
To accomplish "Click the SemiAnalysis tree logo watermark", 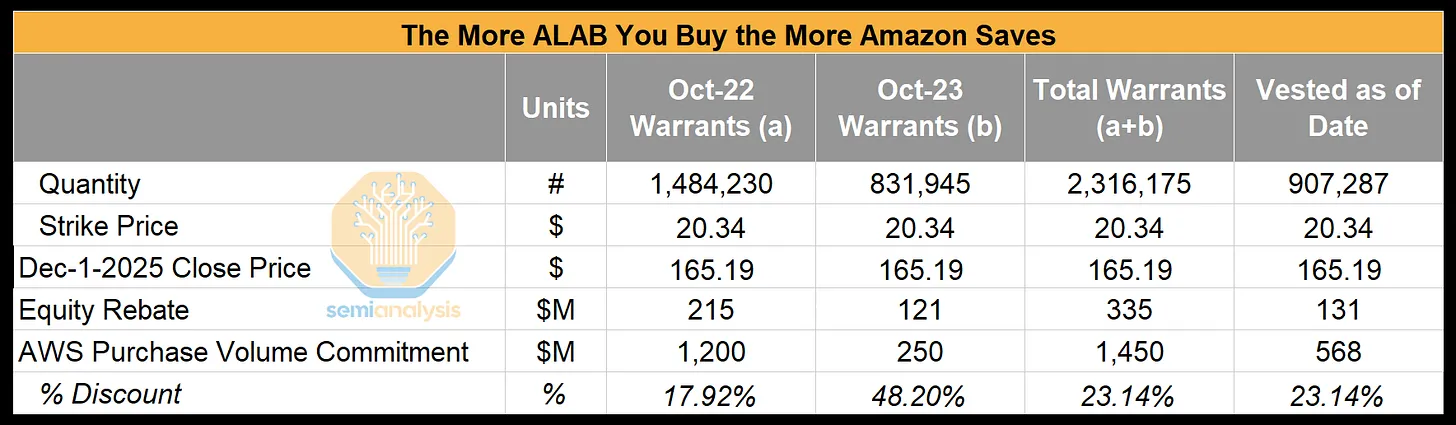I will (x=395, y=232).
